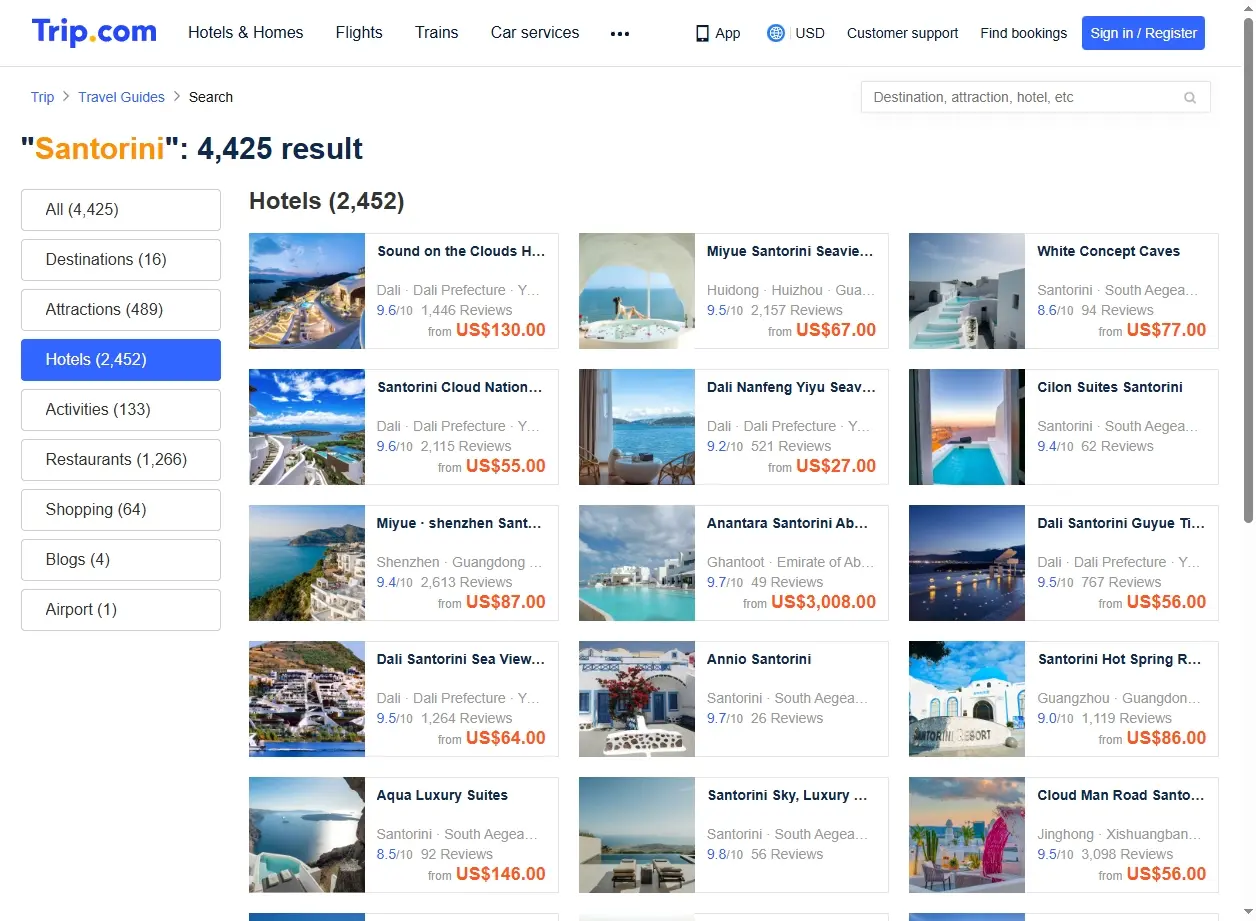
Task: Select the Blogs (4) filter
Action: pyautogui.click(x=121, y=560)
